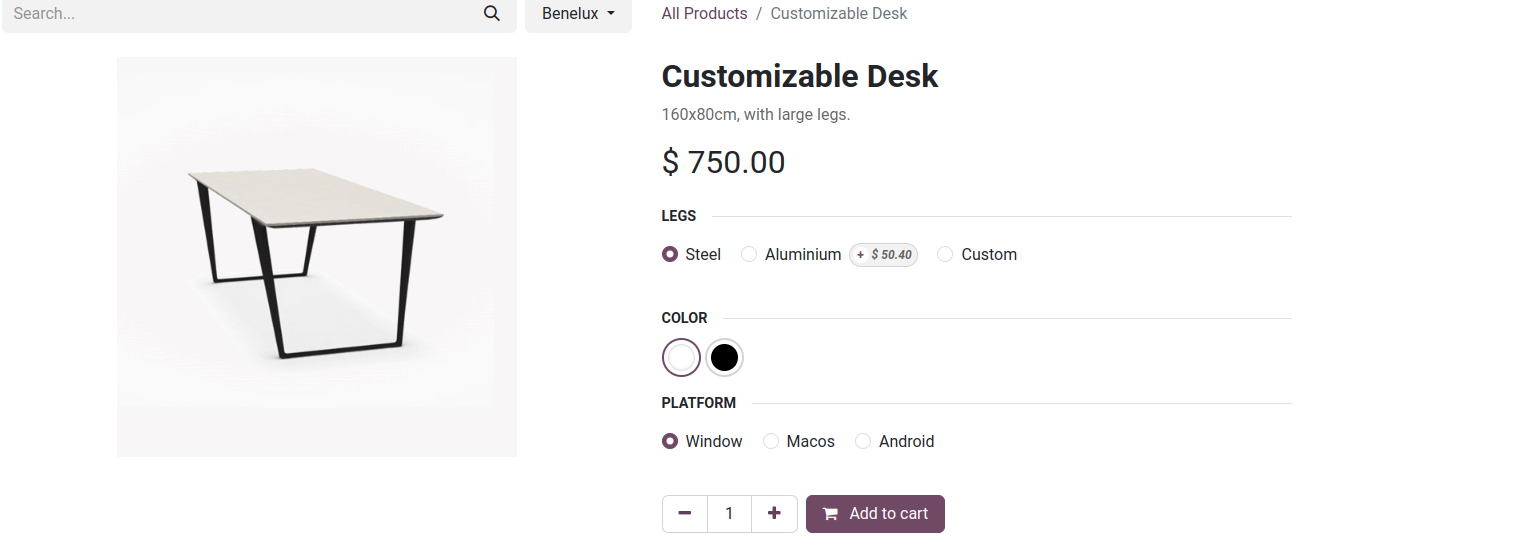Screen dimensions: 1529x552
Task: Select Aluminium legs option
Action: [x=749, y=255]
